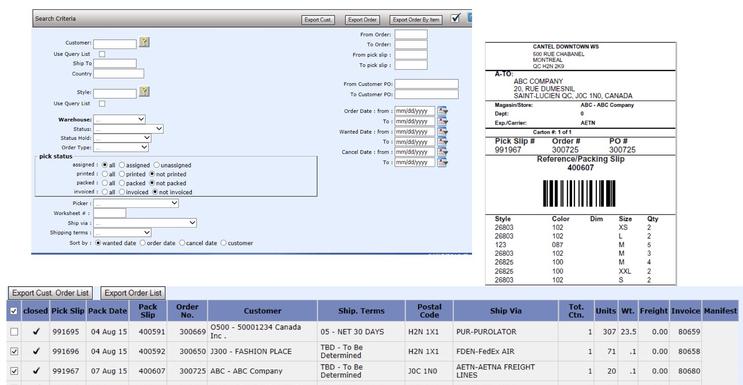The width and height of the screenshot is (743, 385).
Task: Open calendar for Order Date To
Action: [443, 121]
